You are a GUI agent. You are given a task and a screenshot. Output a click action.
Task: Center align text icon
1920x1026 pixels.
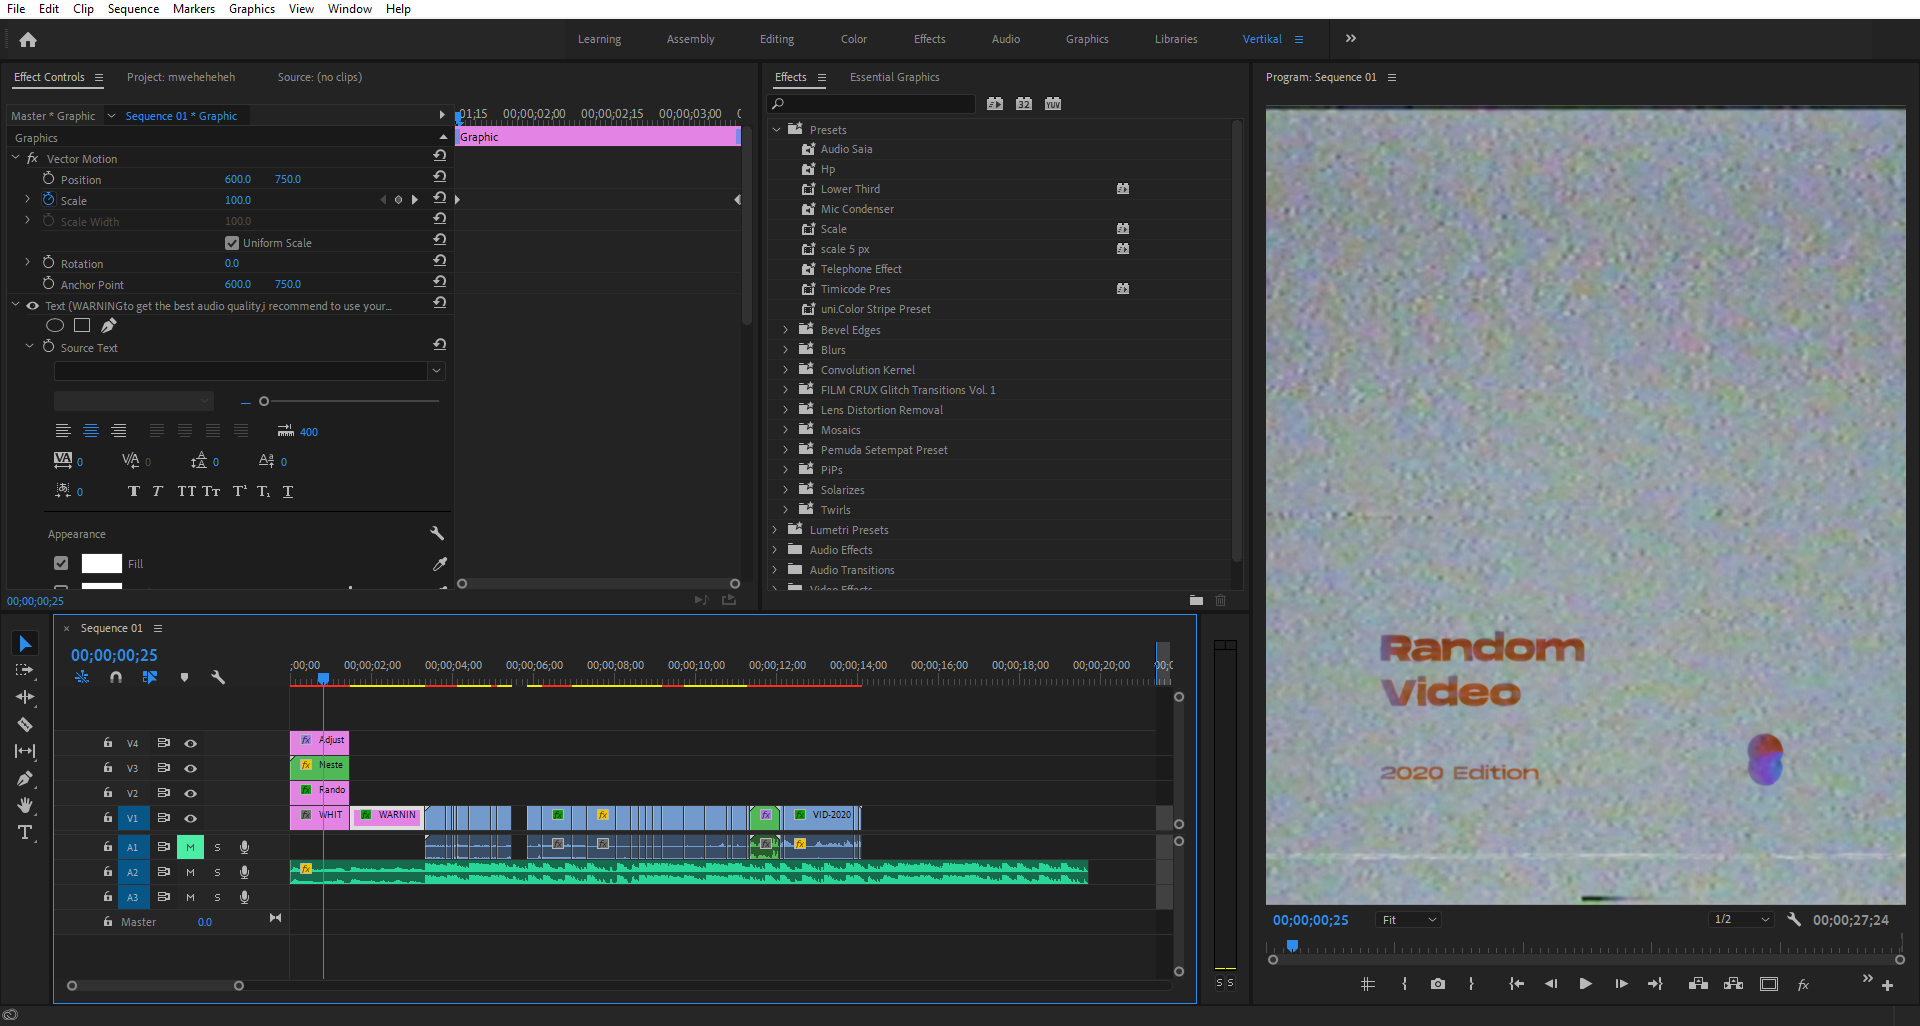pos(91,431)
